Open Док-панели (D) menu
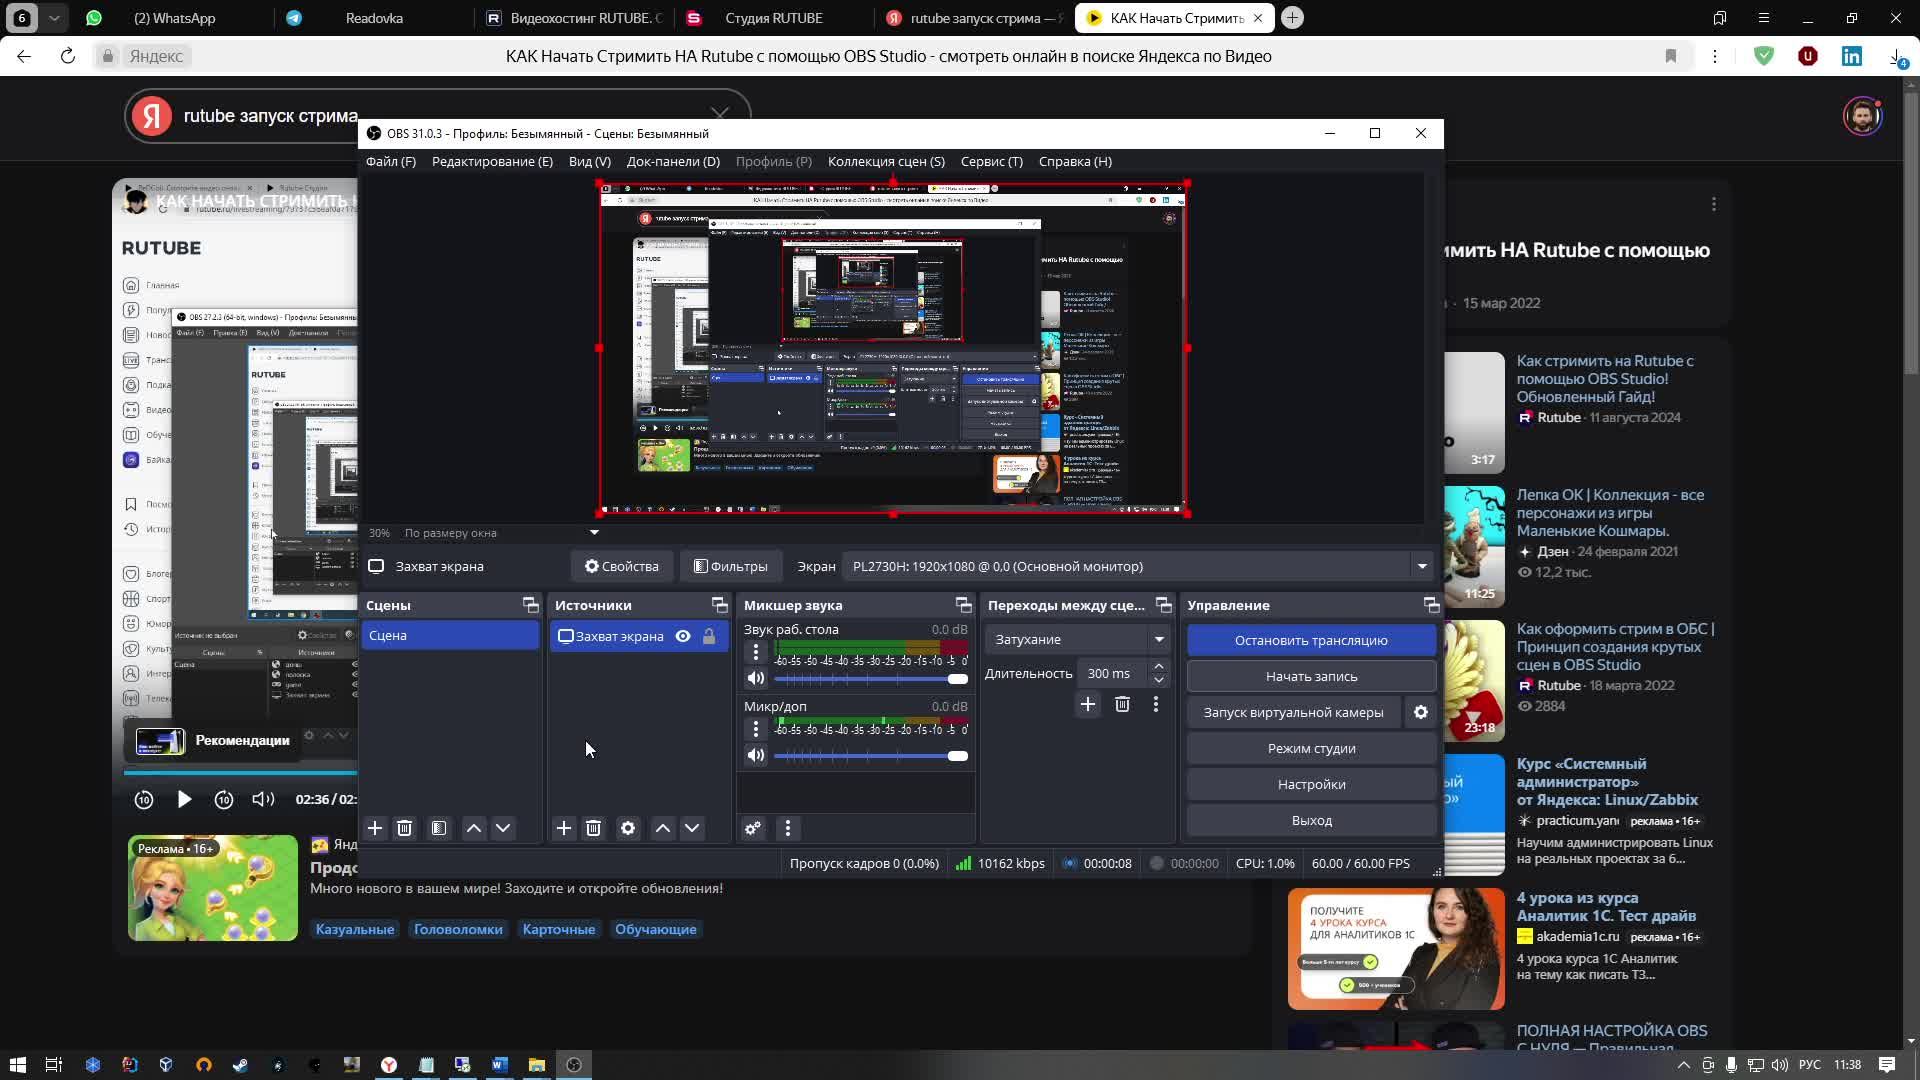Viewport: 1920px width, 1080px height. coord(673,161)
